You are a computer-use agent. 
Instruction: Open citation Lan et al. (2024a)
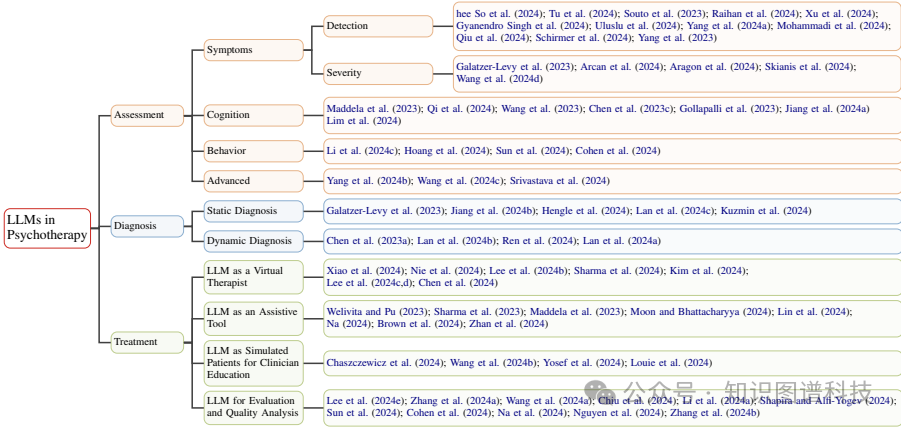(x=622, y=241)
